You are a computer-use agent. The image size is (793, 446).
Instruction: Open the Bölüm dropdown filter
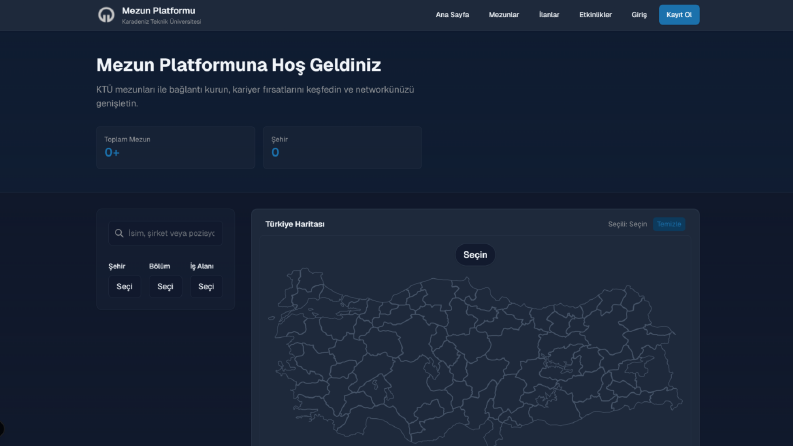pos(165,286)
